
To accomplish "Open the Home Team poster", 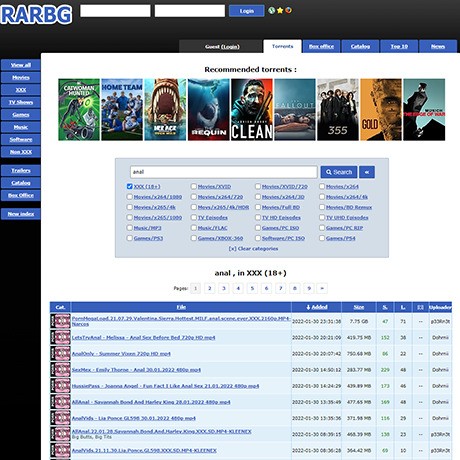I will (122, 109).
